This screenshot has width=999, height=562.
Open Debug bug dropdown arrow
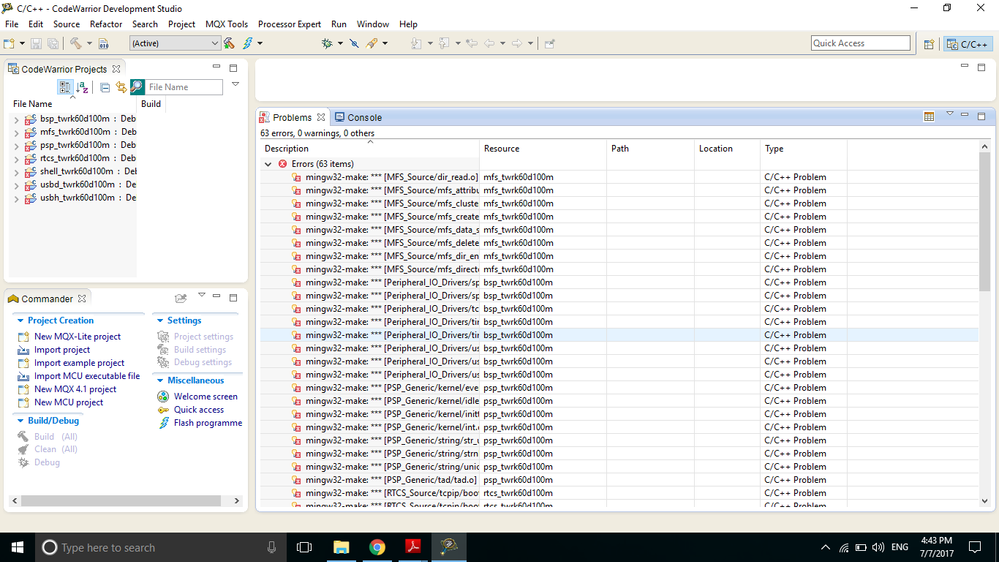pos(340,43)
